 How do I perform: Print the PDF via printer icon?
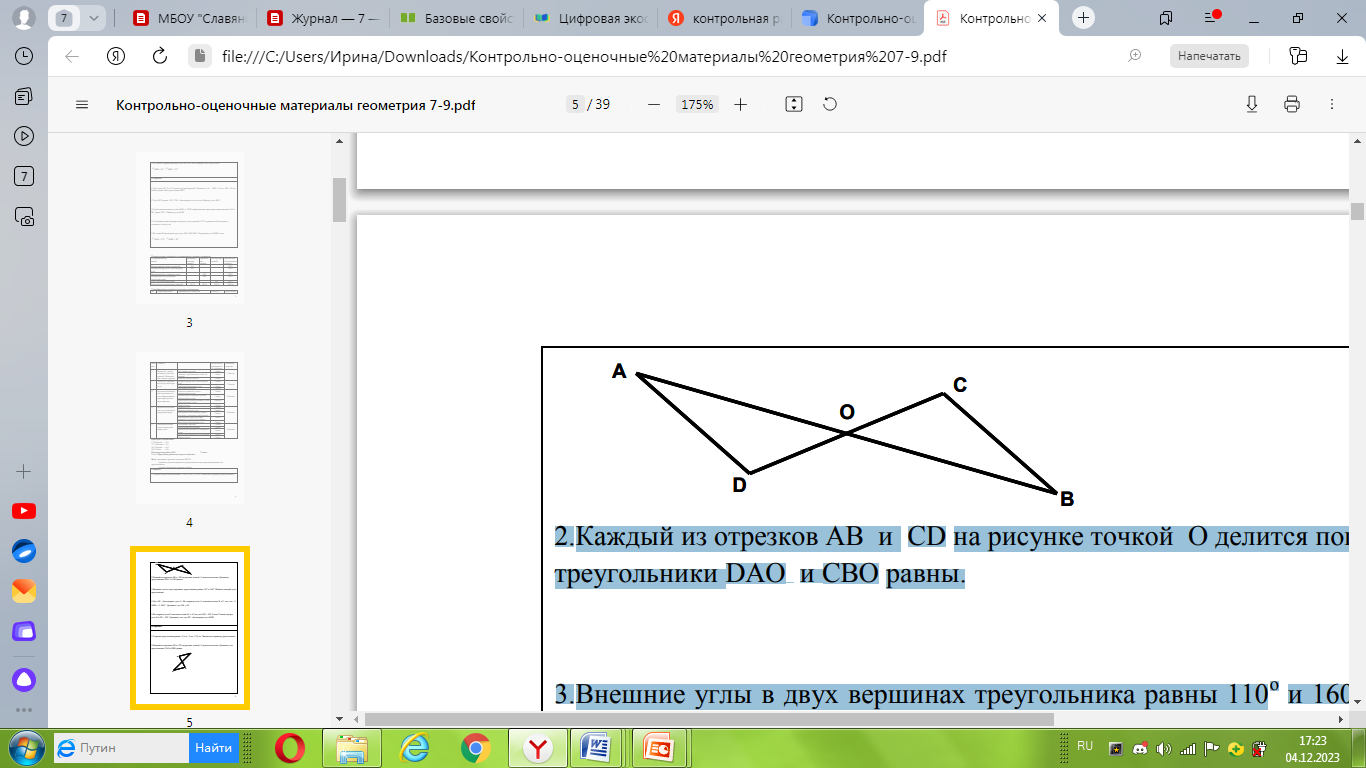1291,104
